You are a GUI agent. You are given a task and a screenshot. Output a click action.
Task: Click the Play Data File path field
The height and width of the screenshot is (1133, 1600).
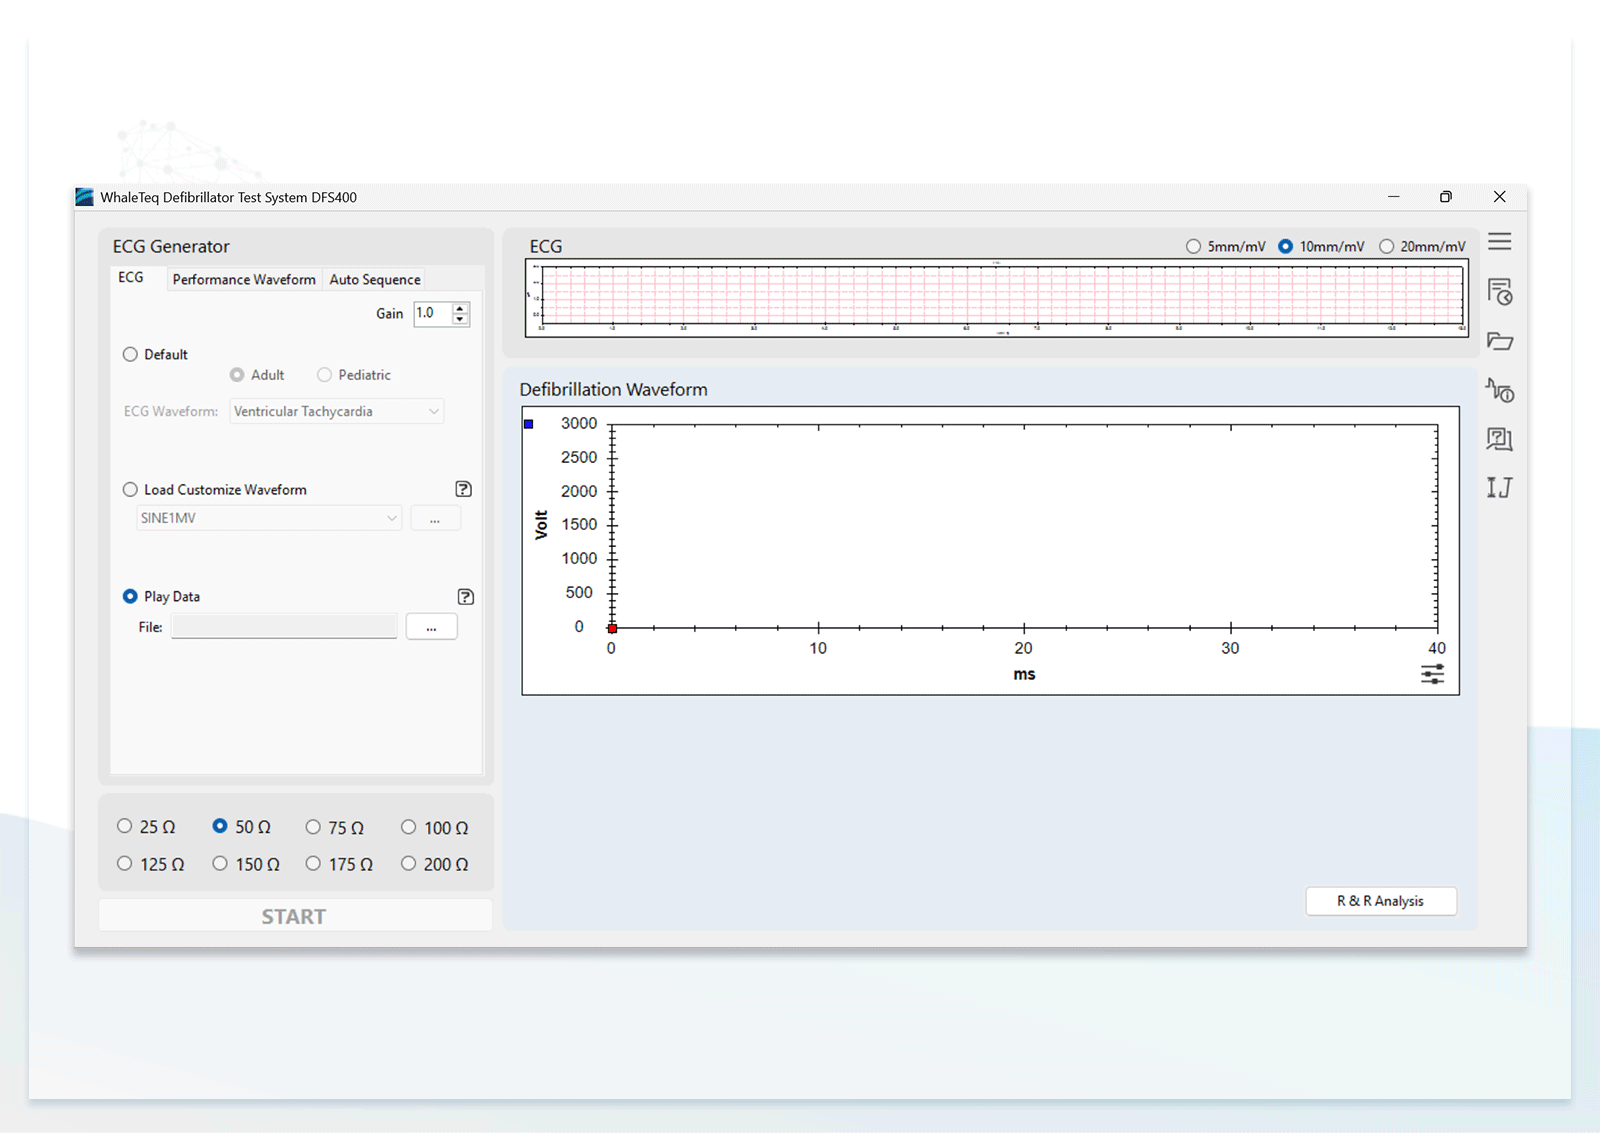tap(285, 627)
